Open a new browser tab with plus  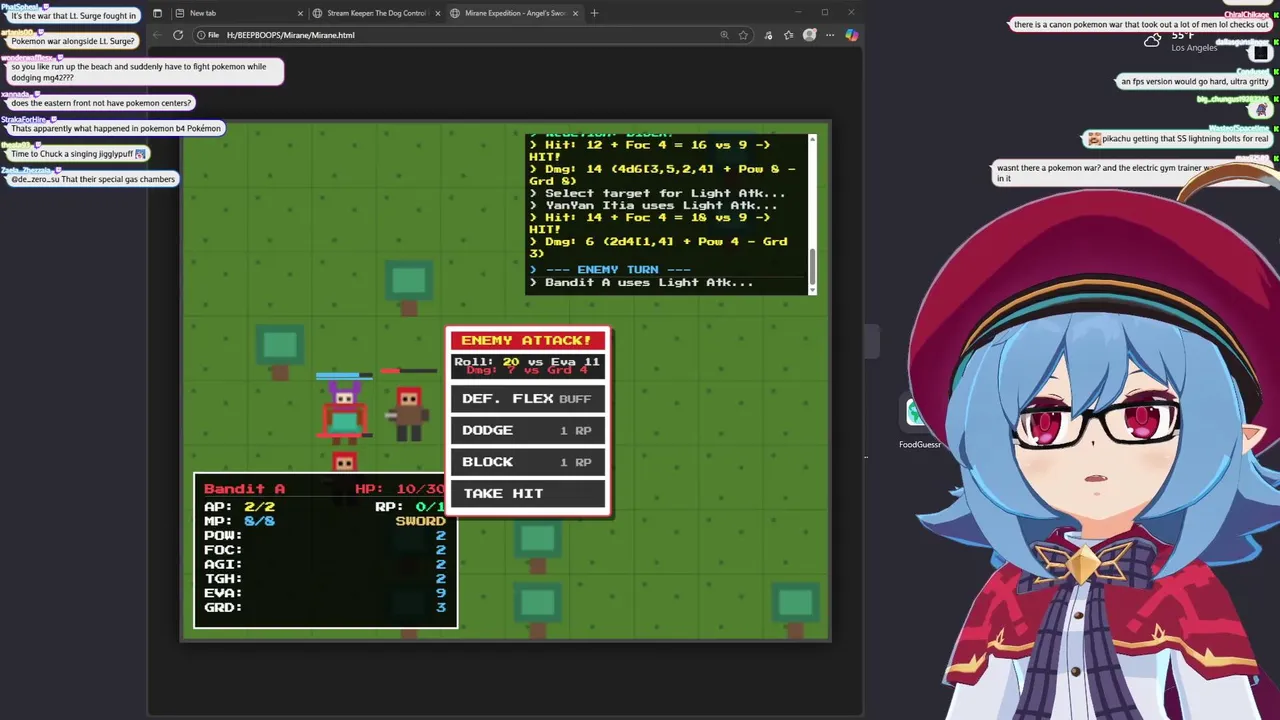click(x=594, y=13)
